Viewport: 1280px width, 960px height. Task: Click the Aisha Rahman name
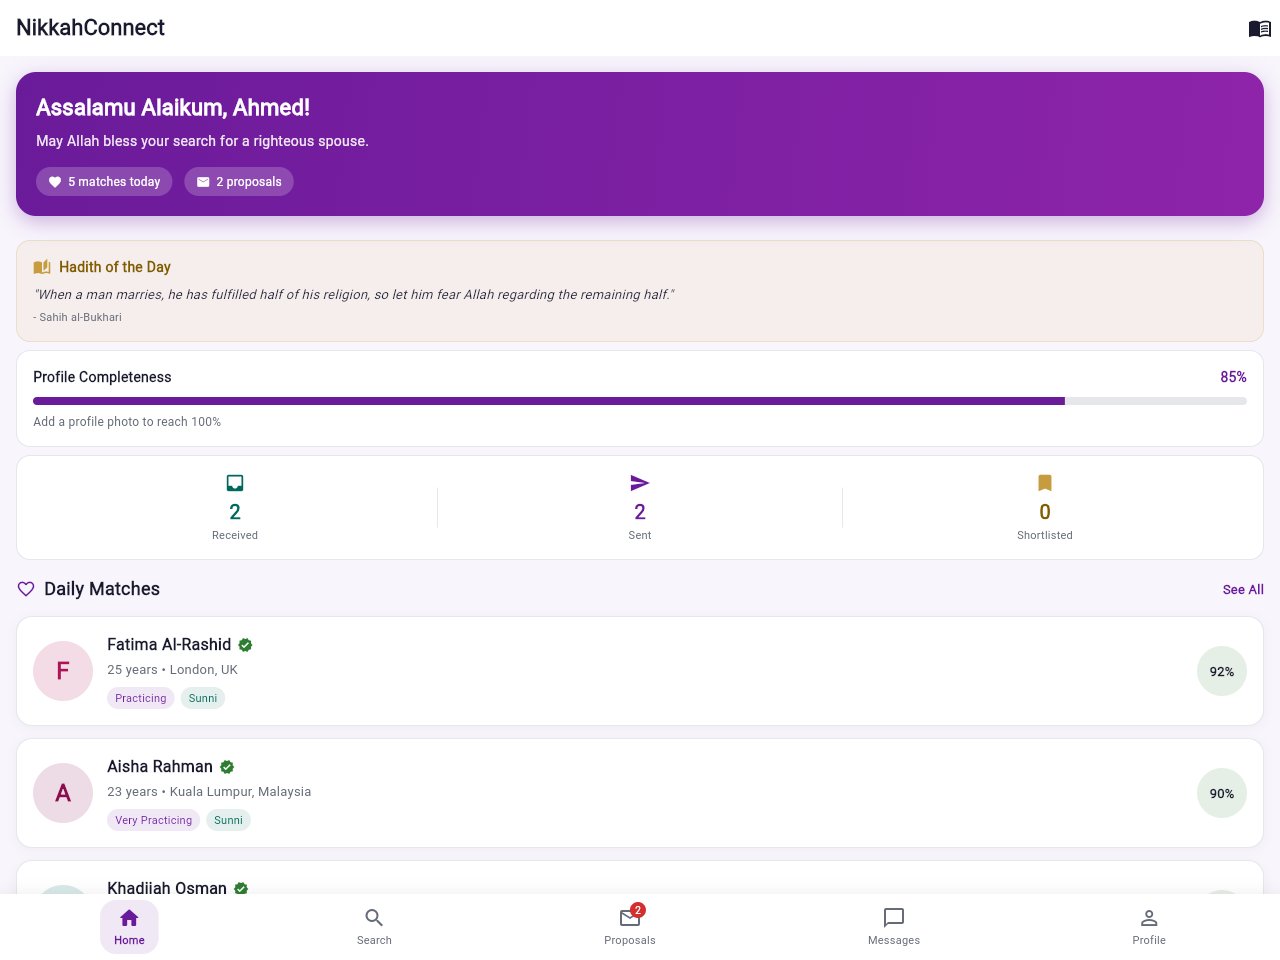(x=160, y=767)
